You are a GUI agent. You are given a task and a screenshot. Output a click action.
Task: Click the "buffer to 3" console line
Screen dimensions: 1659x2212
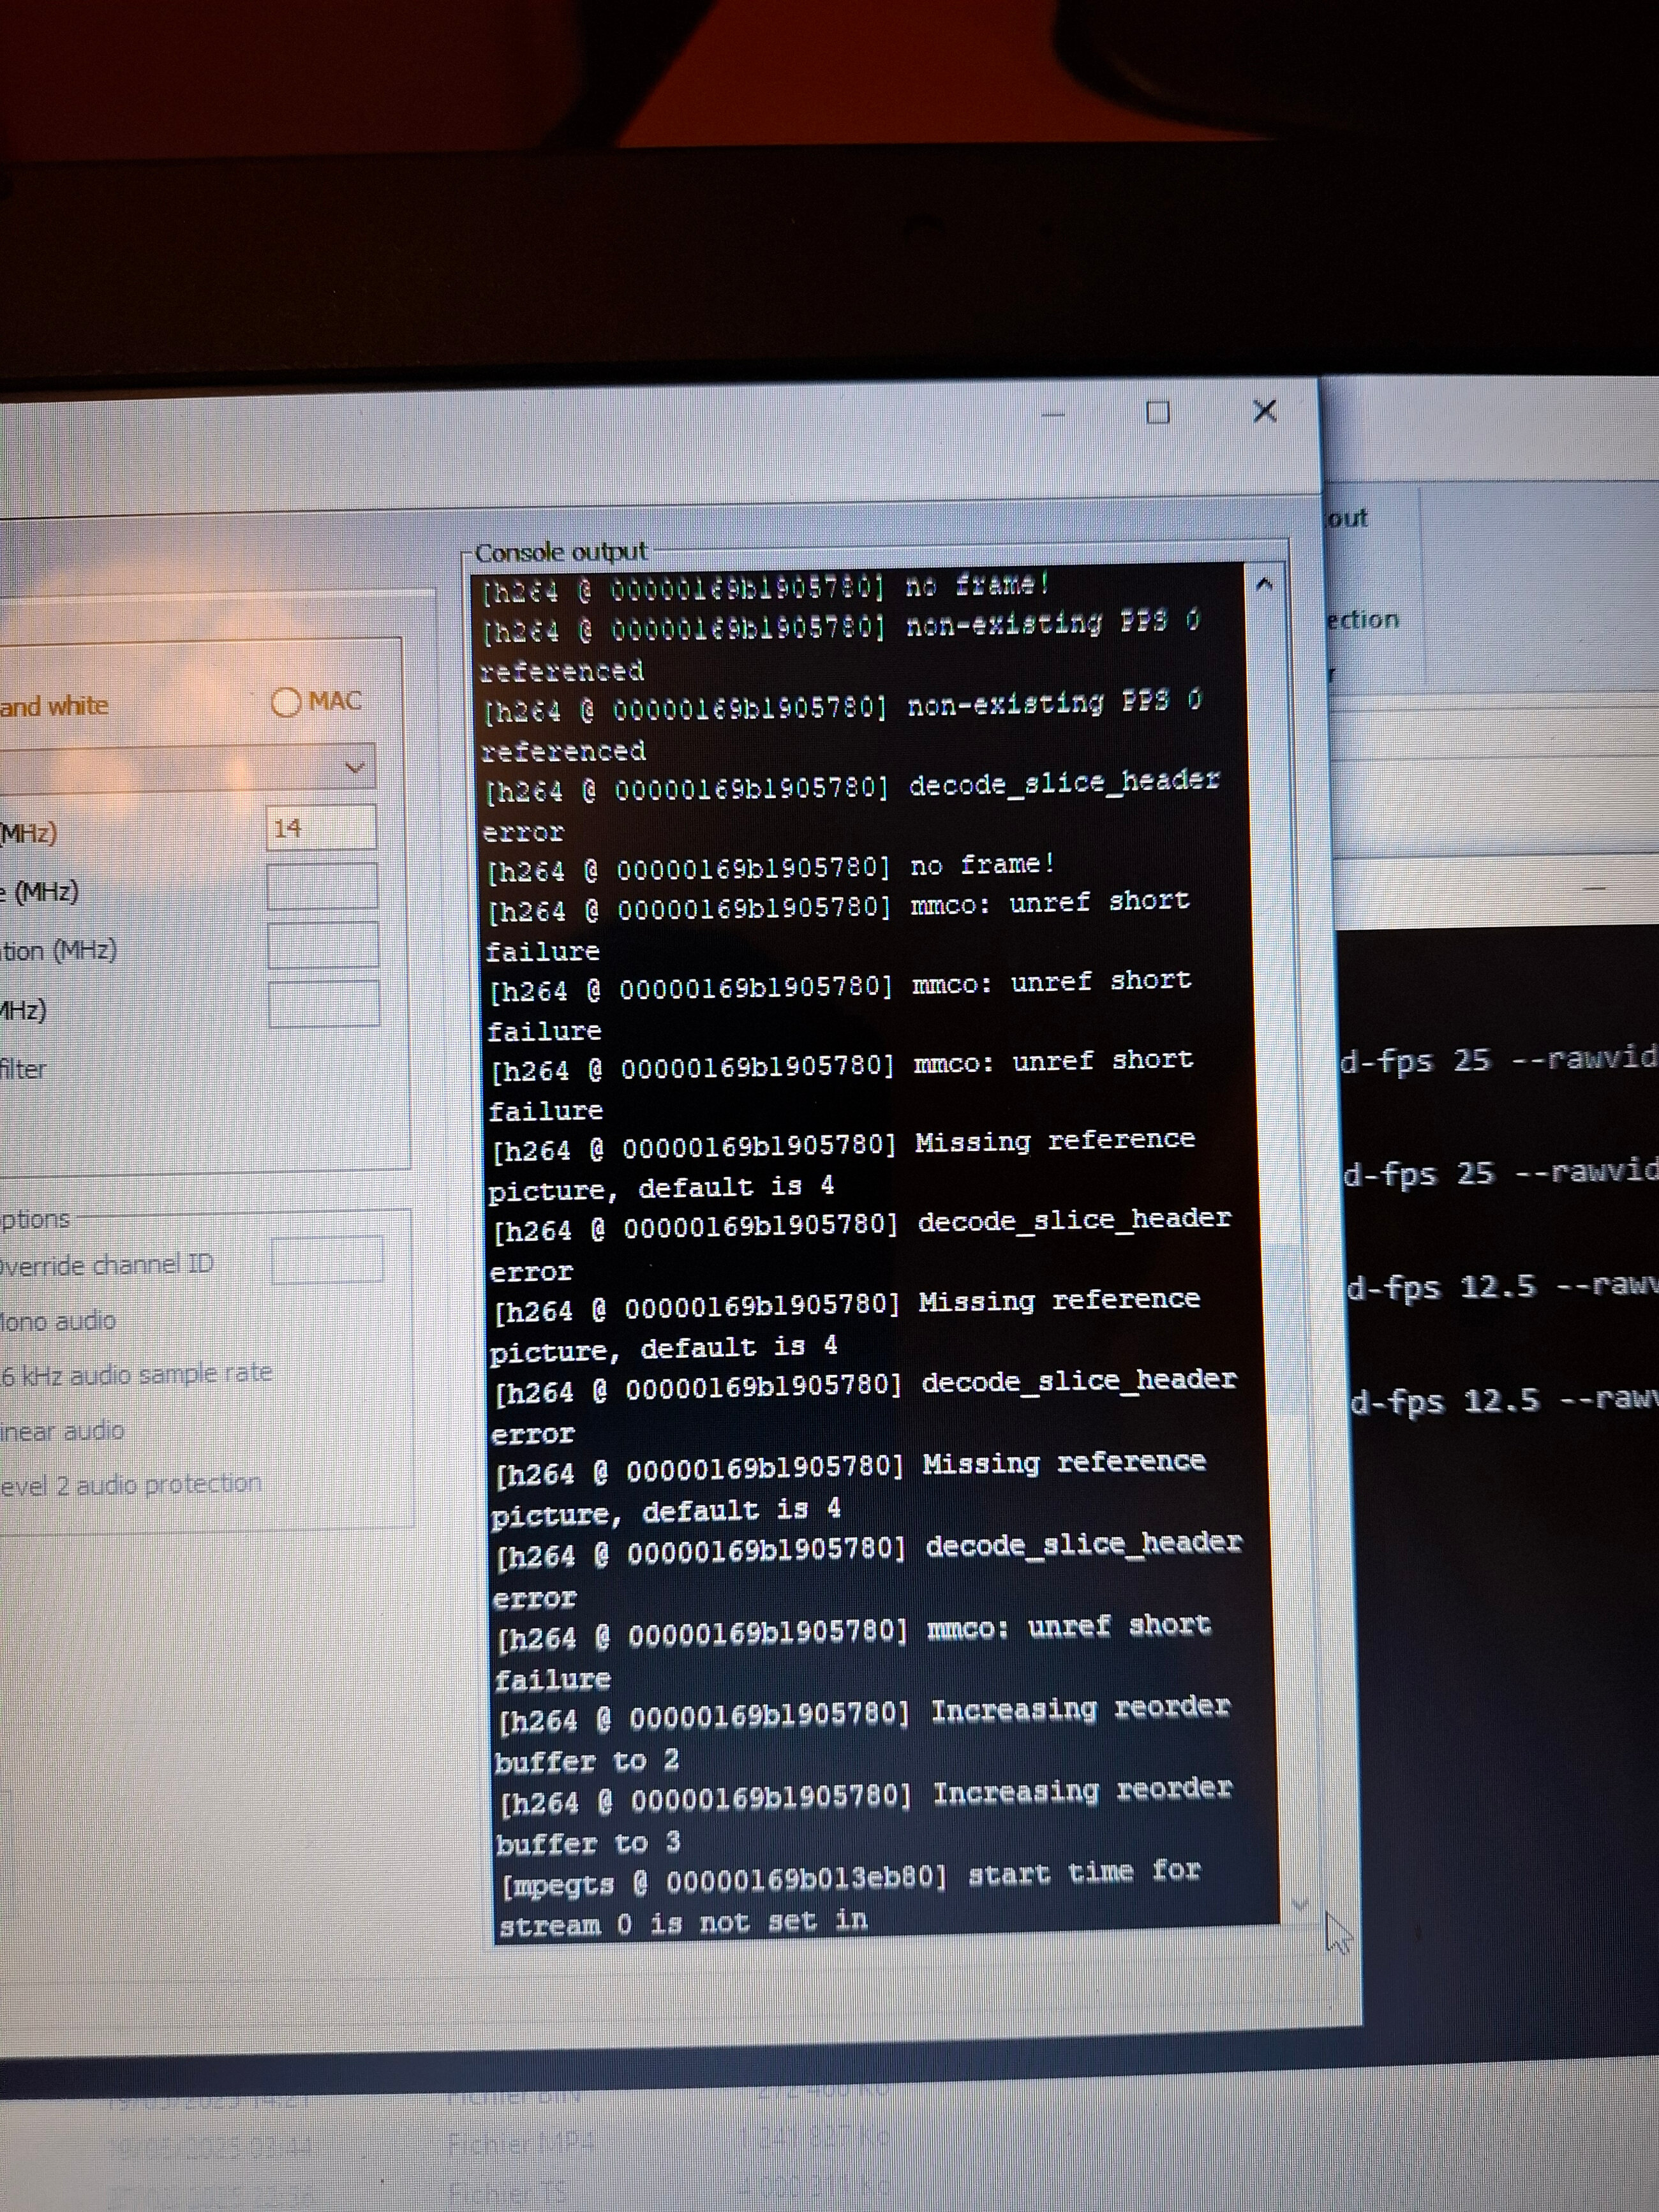tap(589, 1842)
